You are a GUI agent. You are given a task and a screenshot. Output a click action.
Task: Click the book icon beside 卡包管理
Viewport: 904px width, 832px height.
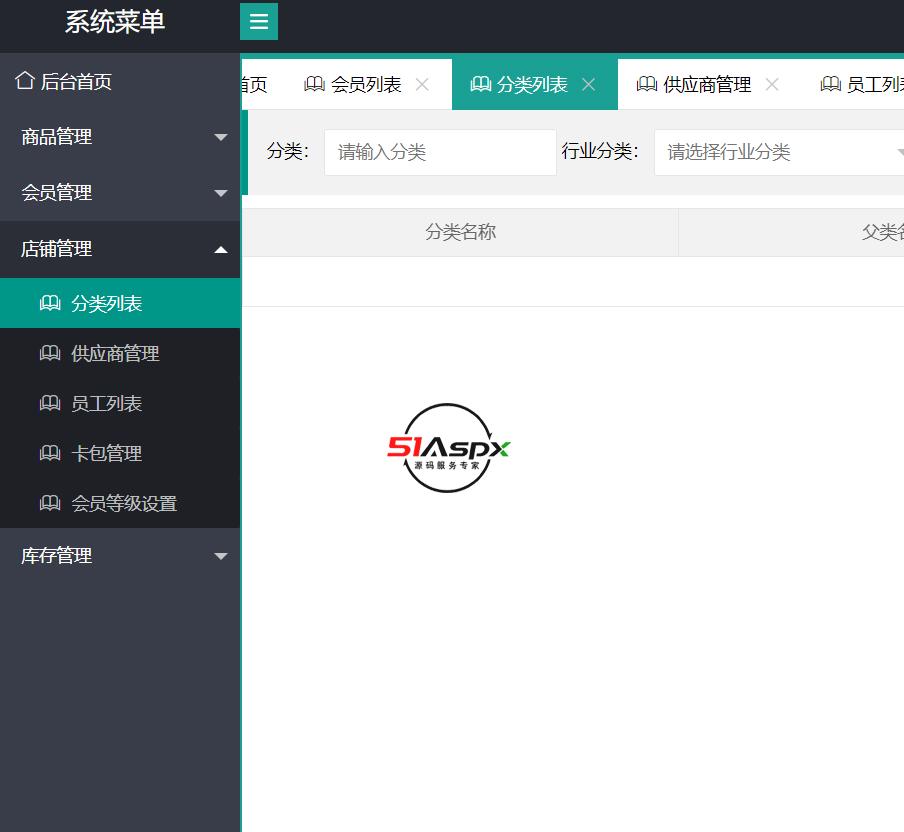[50, 453]
